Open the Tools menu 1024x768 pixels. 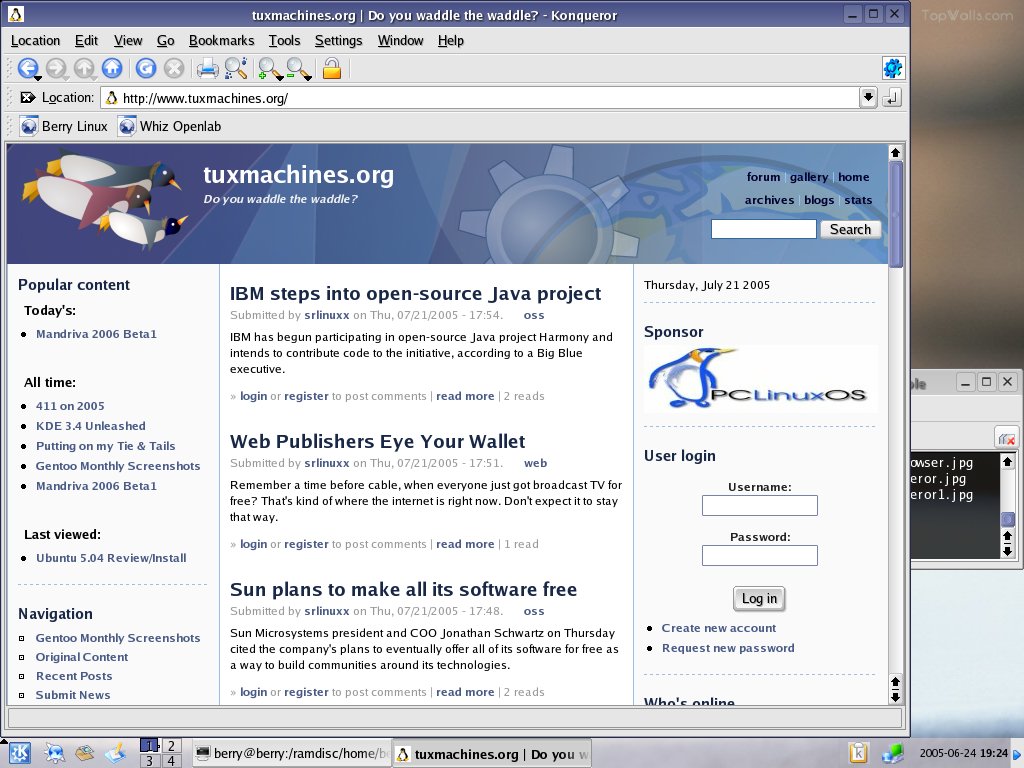(284, 40)
